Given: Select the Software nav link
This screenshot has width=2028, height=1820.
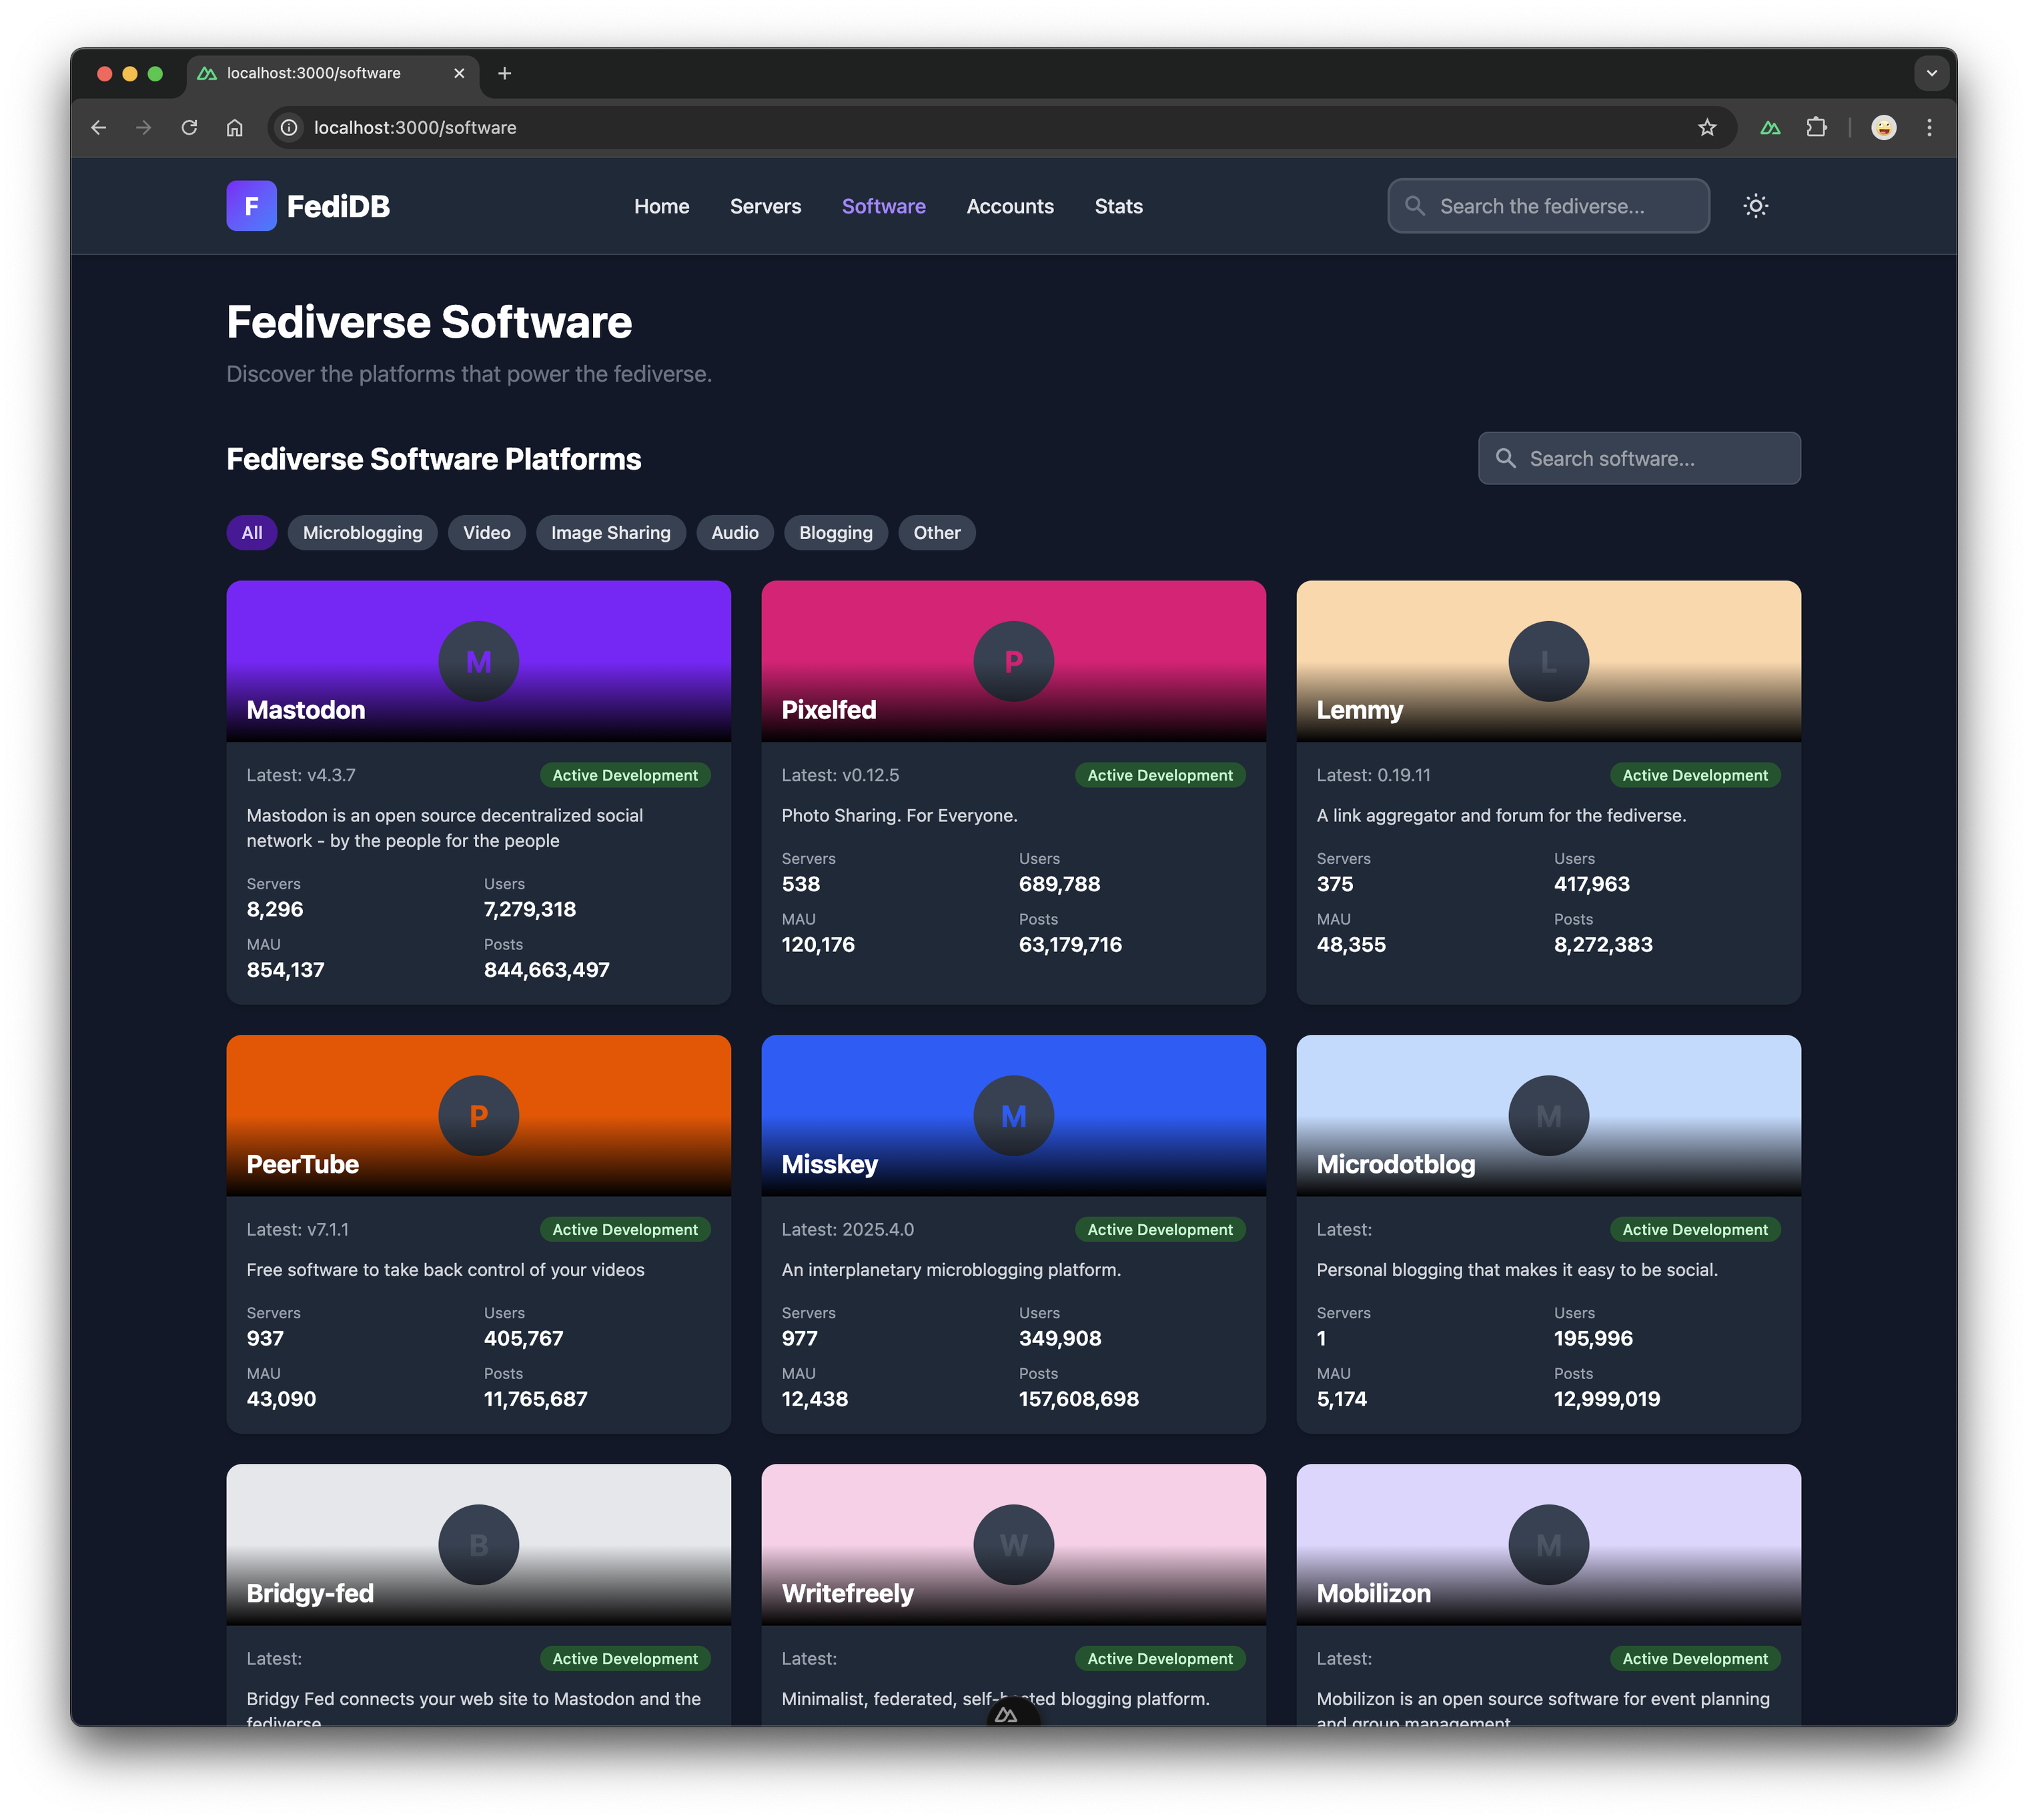Looking at the screenshot, I should tap(883, 206).
